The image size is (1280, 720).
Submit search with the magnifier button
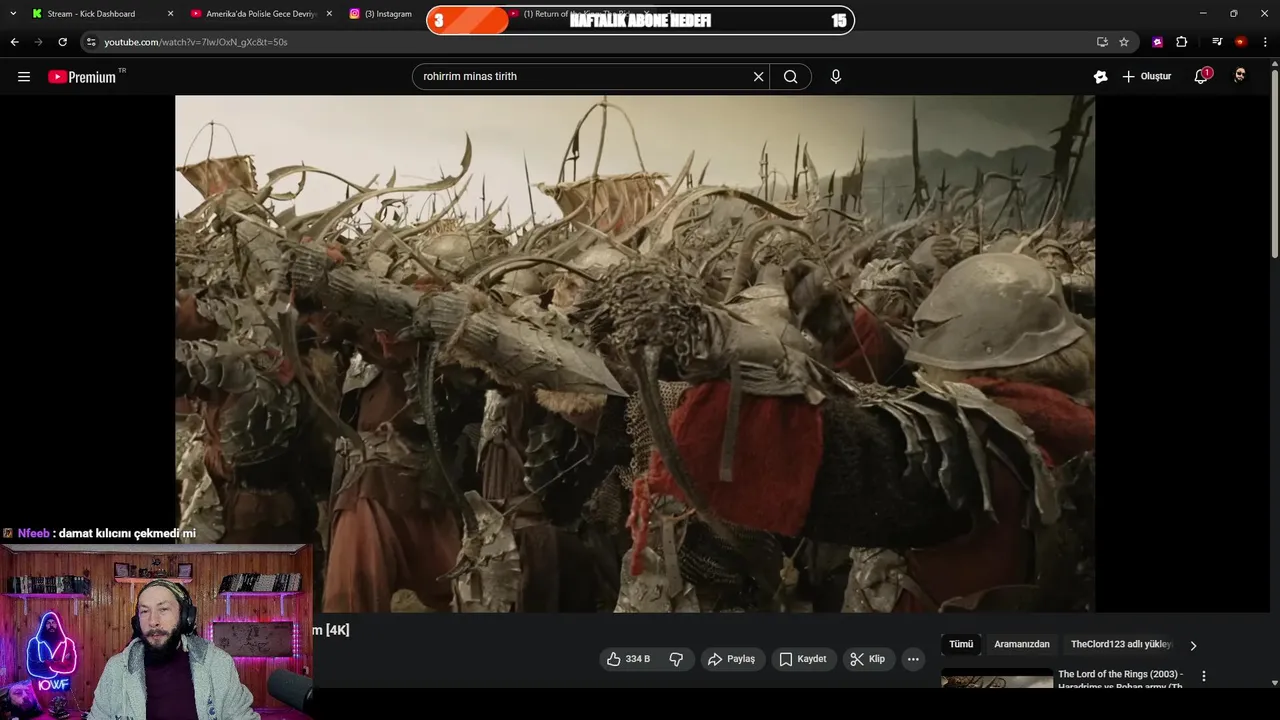(x=790, y=77)
